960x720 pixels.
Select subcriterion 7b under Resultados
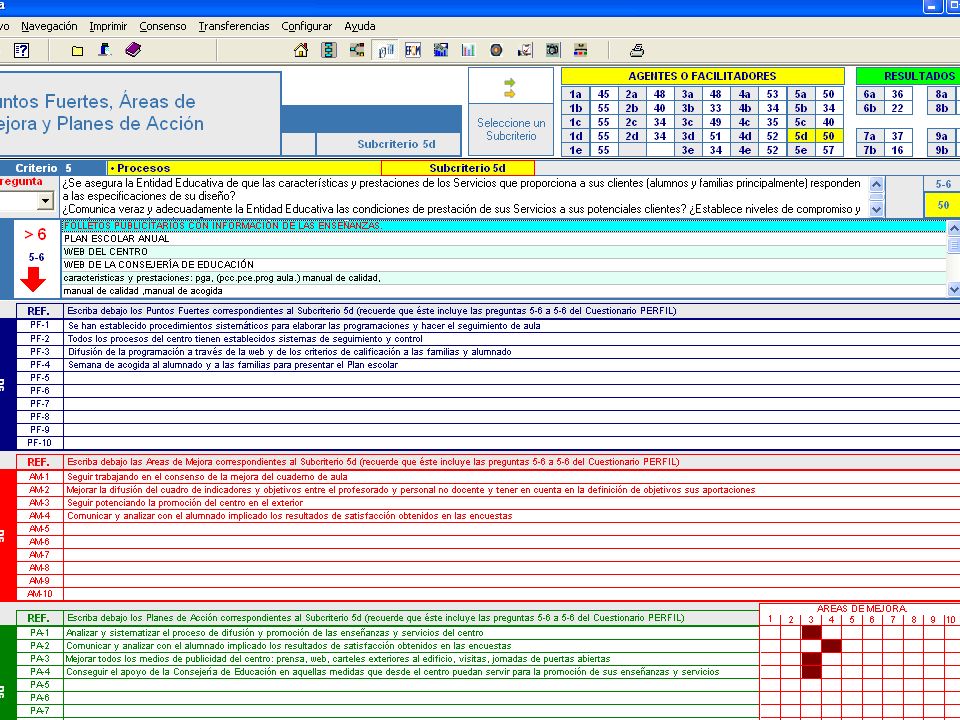[869, 150]
